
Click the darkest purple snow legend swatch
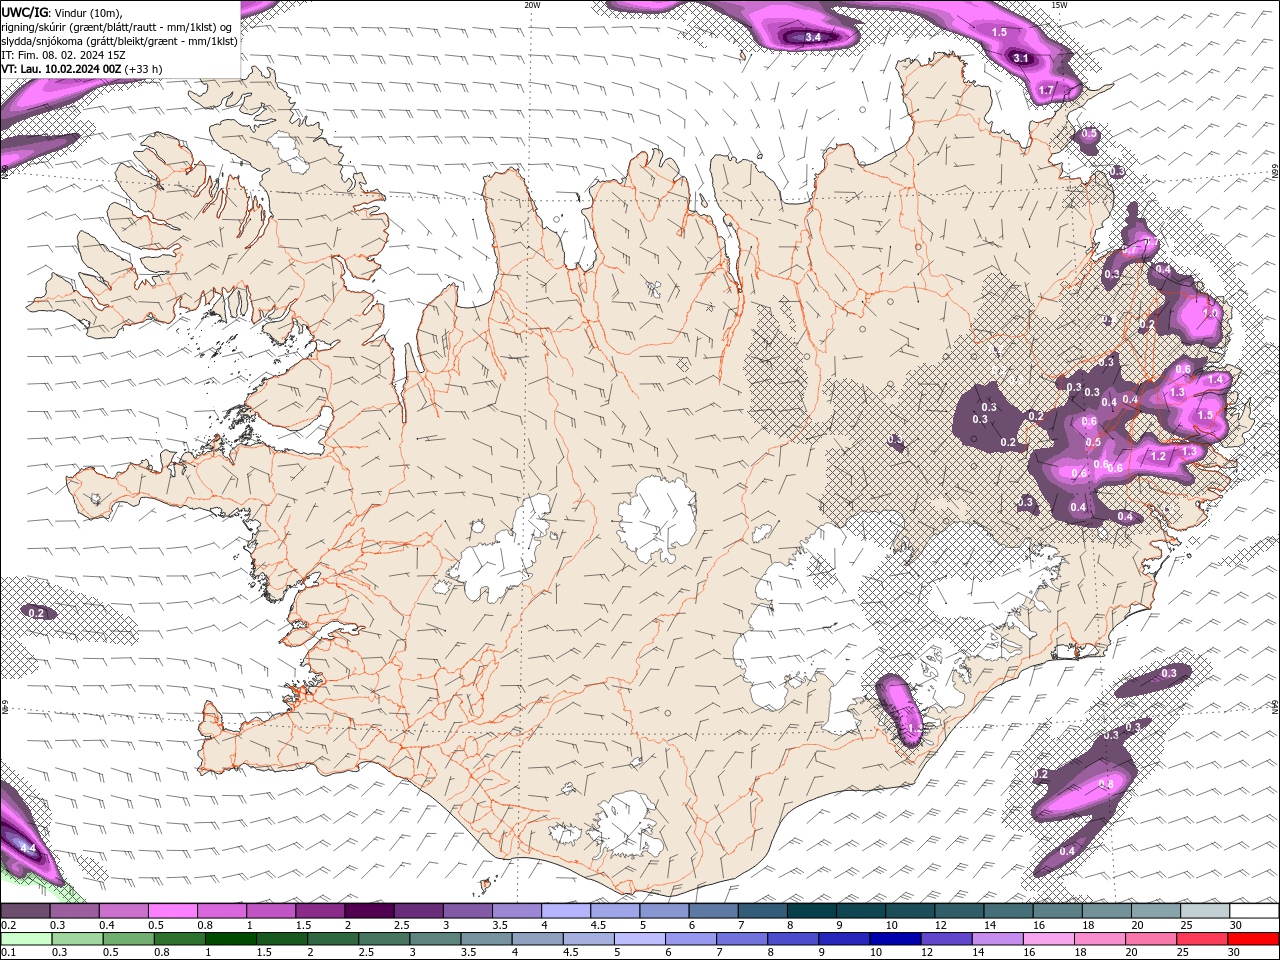[368, 911]
